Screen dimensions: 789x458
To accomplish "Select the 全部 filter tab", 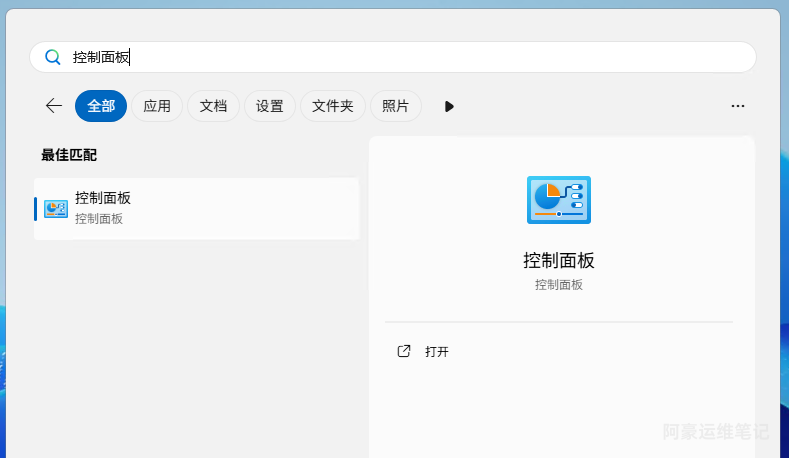I will 101,106.
